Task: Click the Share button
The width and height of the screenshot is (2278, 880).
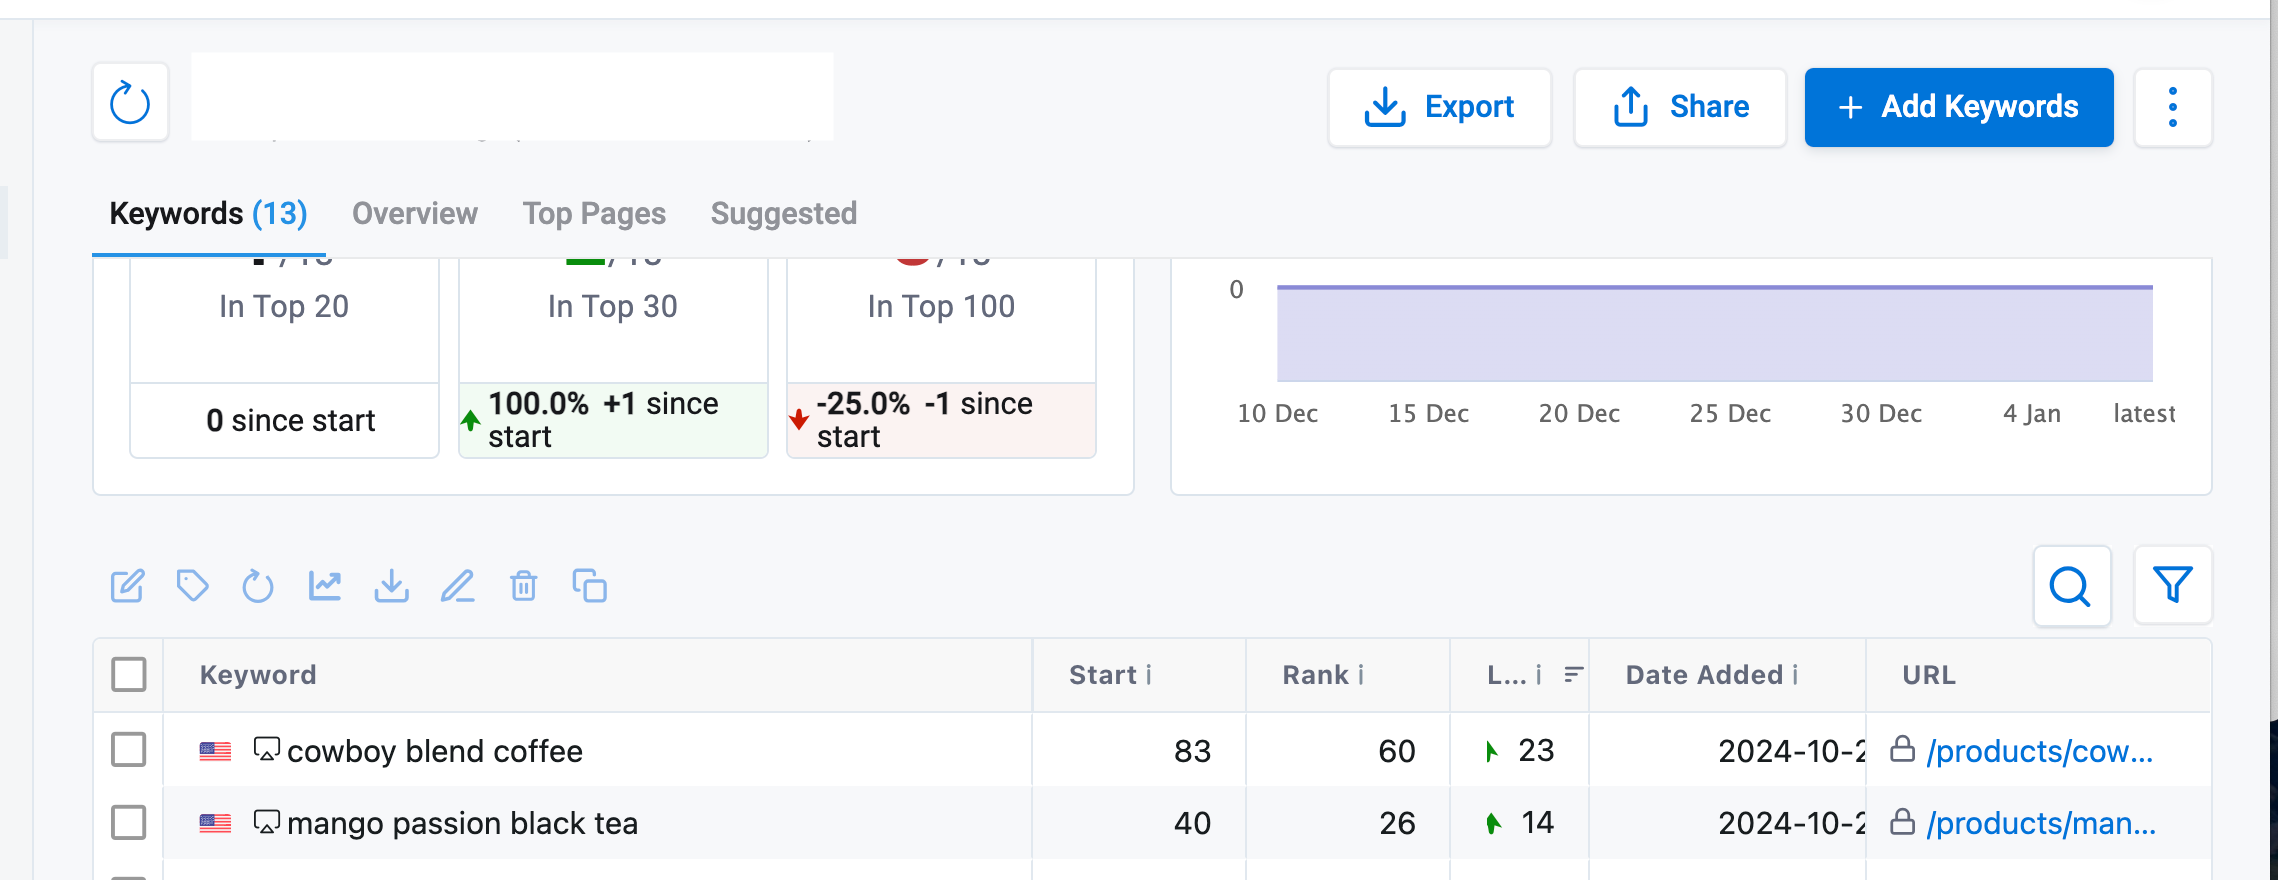Action: (x=1680, y=107)
